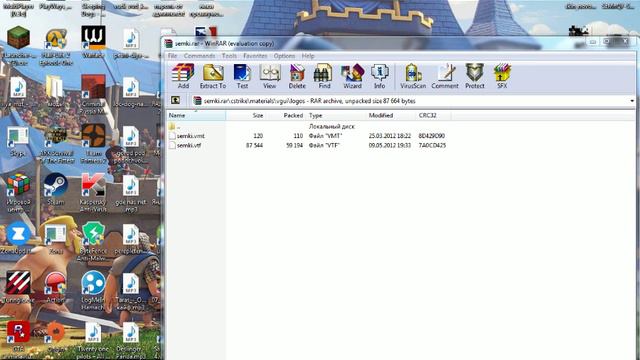
Task: Show archive Info
Action: (x=379, y=76)
